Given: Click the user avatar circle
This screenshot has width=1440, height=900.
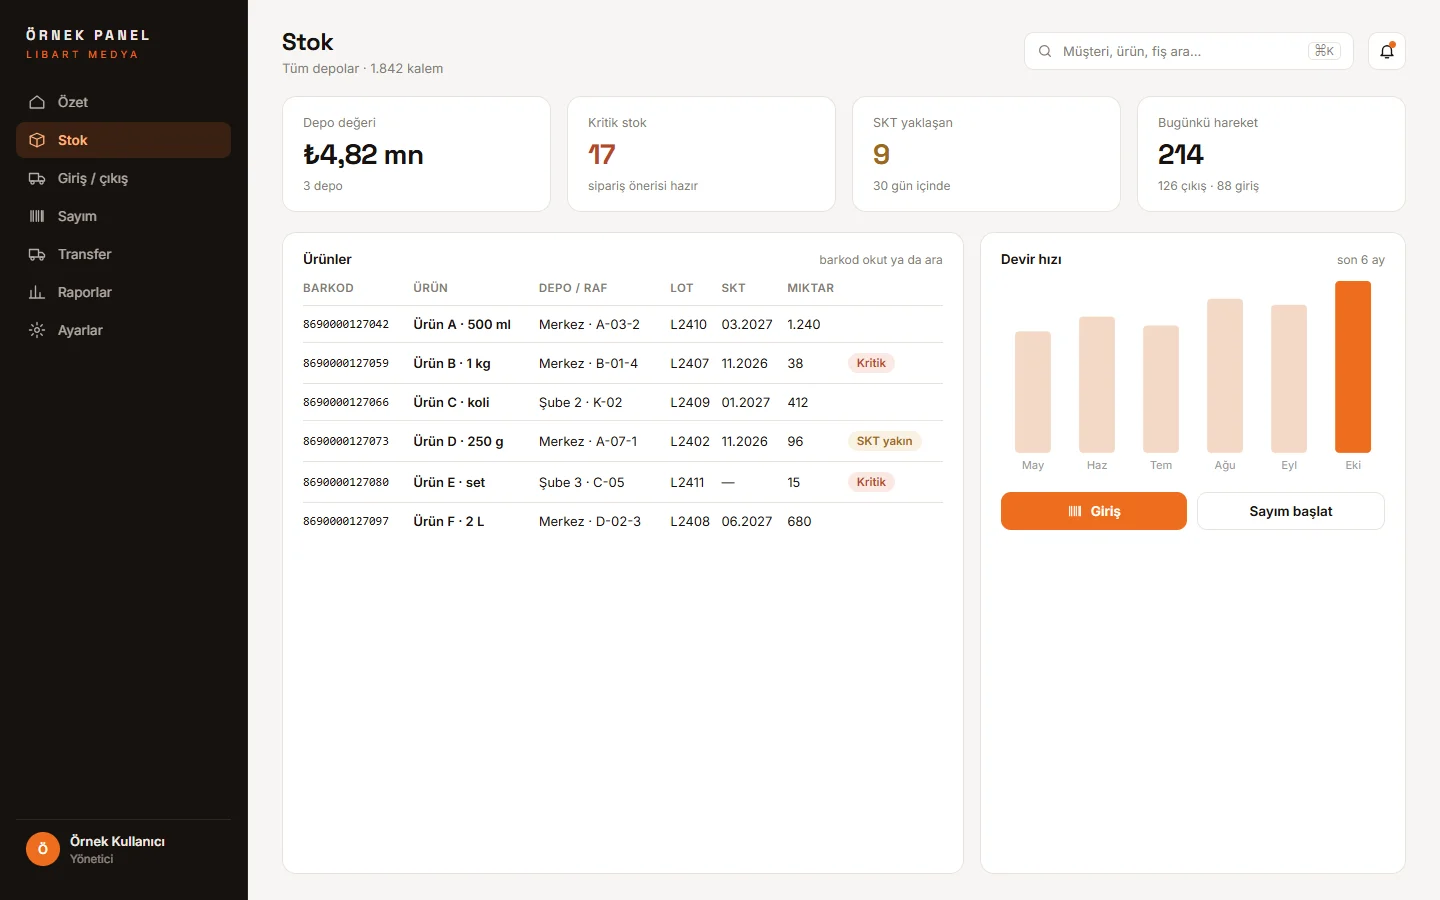Looking at the screenshot, I should point(43,849).
